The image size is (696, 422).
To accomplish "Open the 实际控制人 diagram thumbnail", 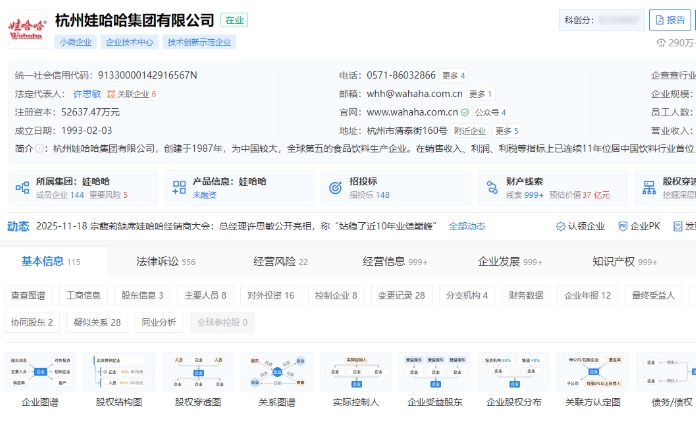I will point(356,372).
